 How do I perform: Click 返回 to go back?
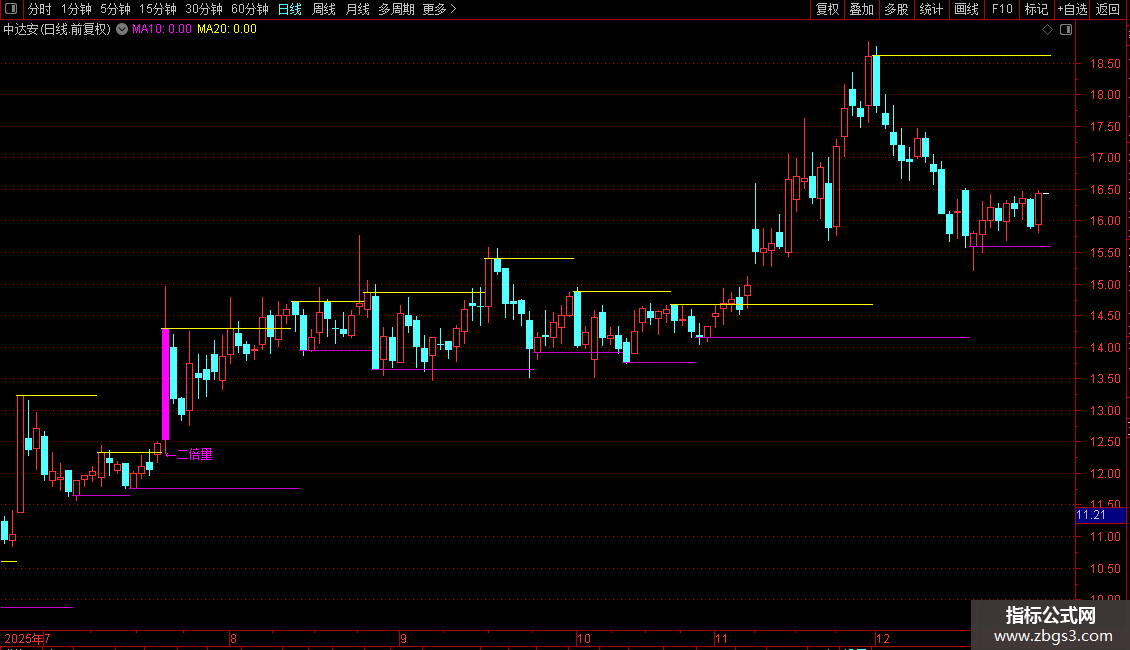(1108, 9)
